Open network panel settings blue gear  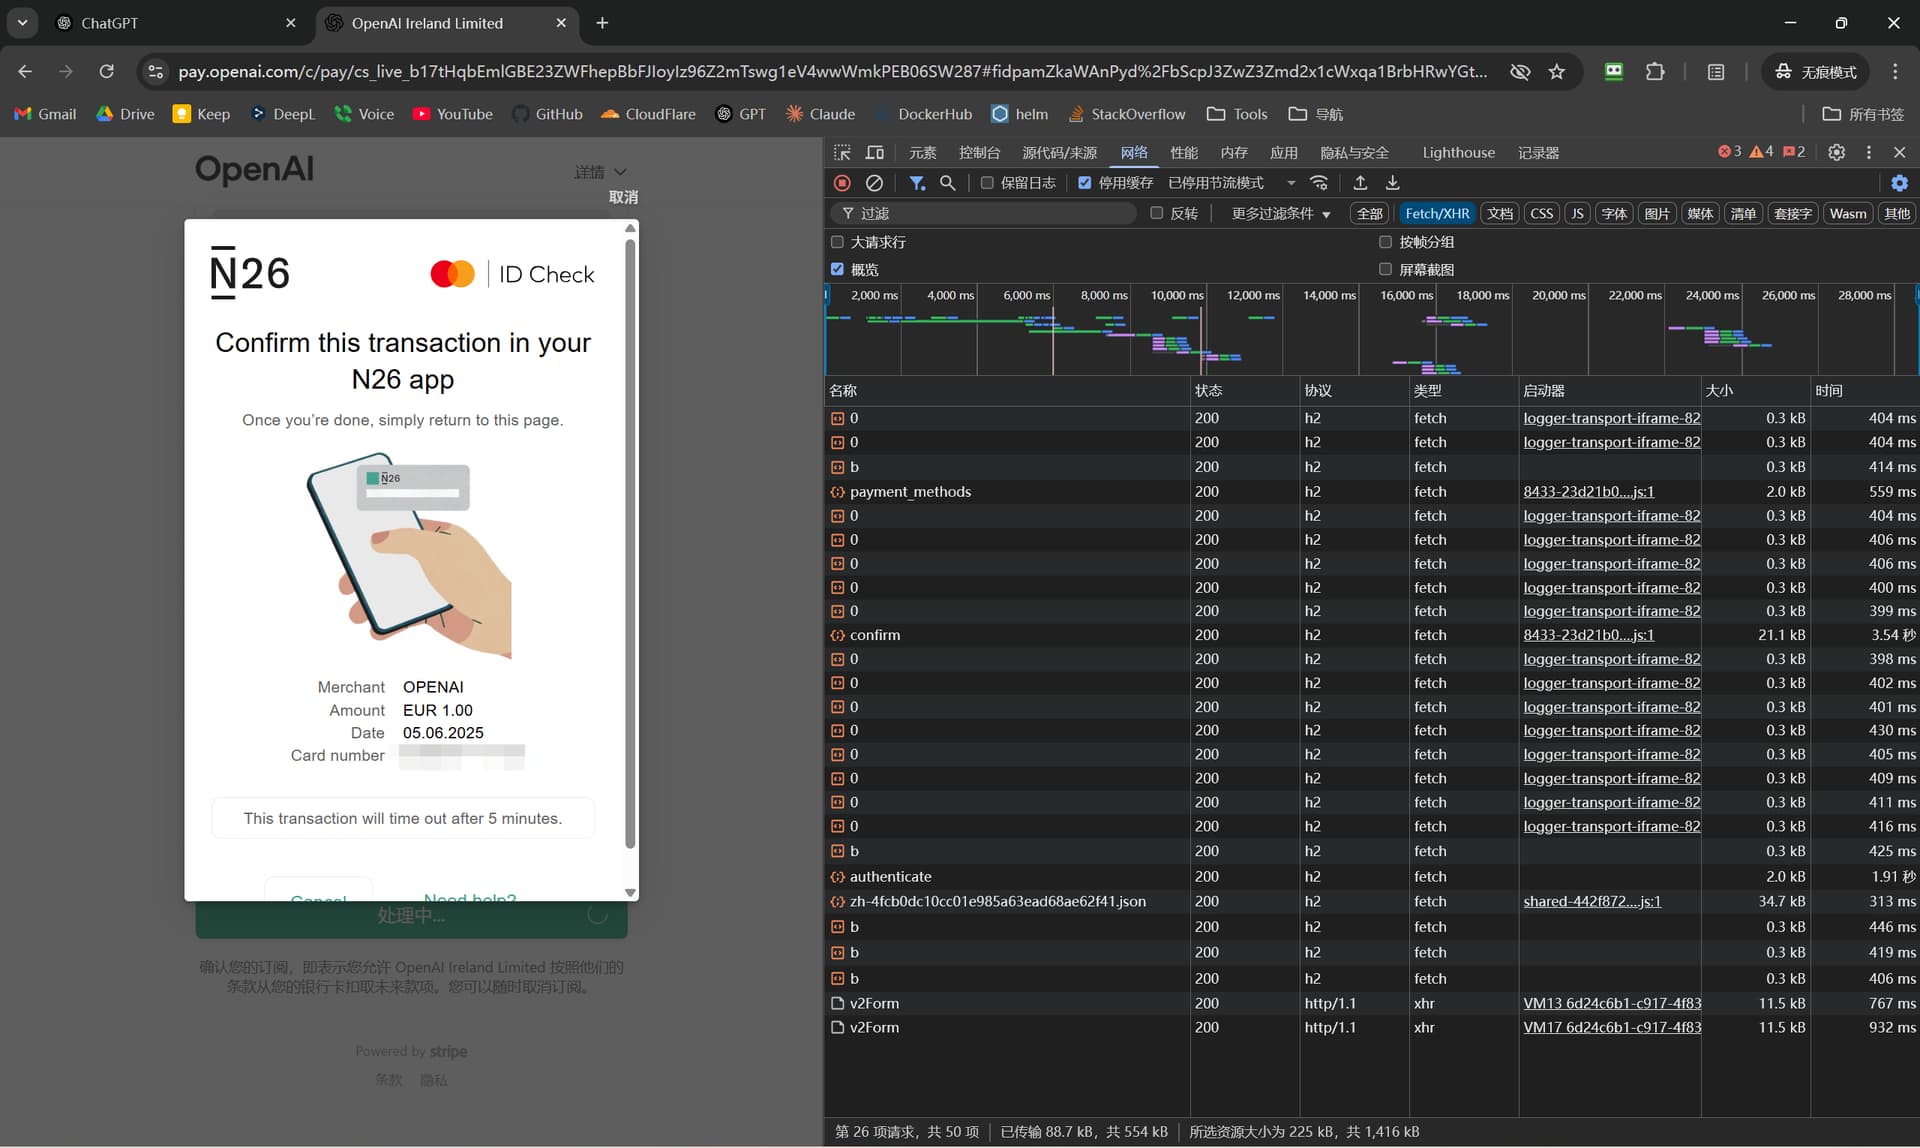(x=1899, y=183)
